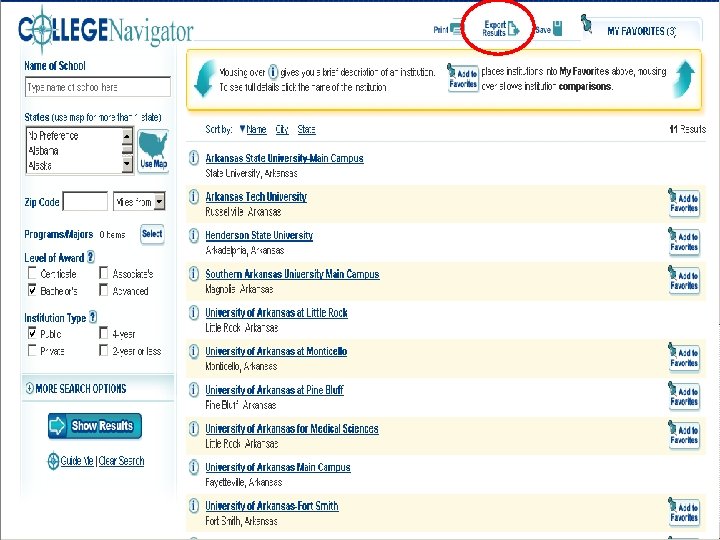Add University of Arkansas at Pine Bluff to Favorites
This screenshot has height=540, width=720.
click(x=684, y=395)
